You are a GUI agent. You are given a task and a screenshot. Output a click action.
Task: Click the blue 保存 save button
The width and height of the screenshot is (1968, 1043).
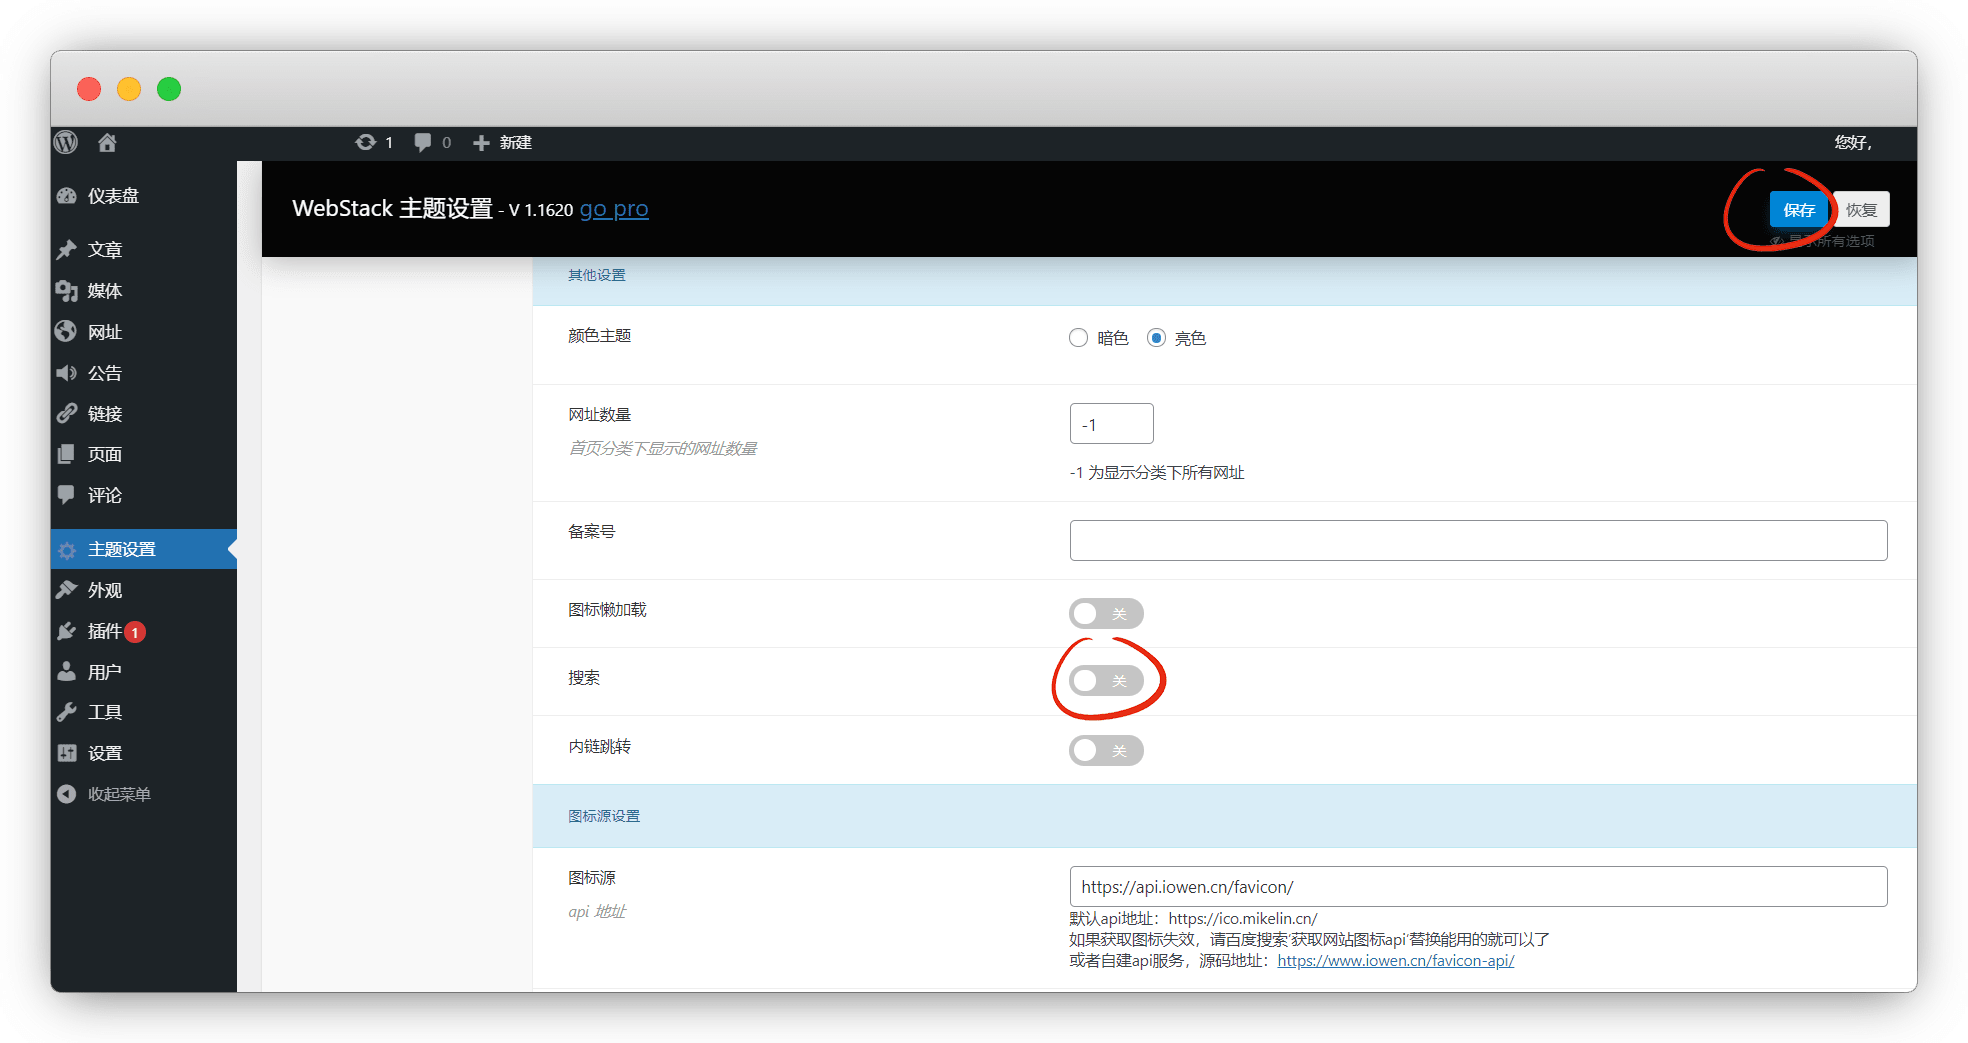[1798, 210]
